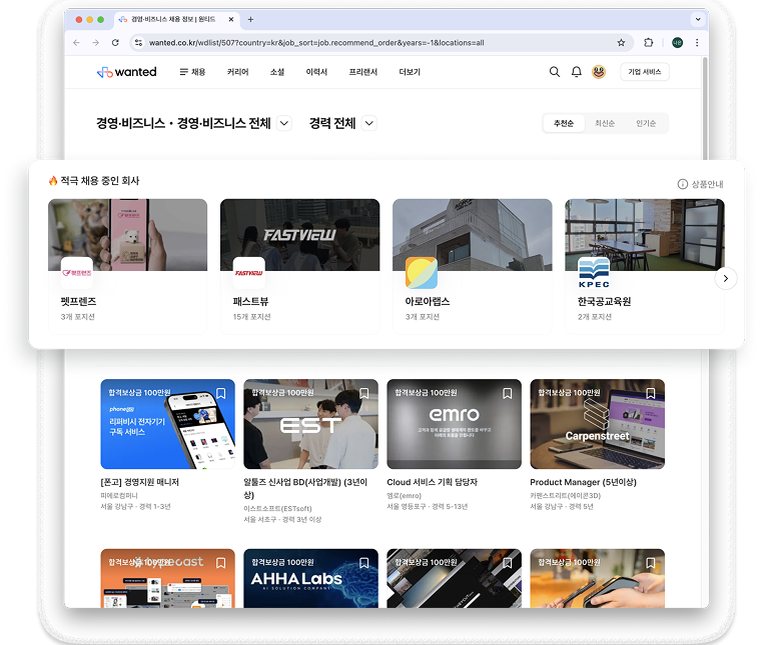
Task: Bookmark the orange typecast job card
Action: tap(221, 563)
